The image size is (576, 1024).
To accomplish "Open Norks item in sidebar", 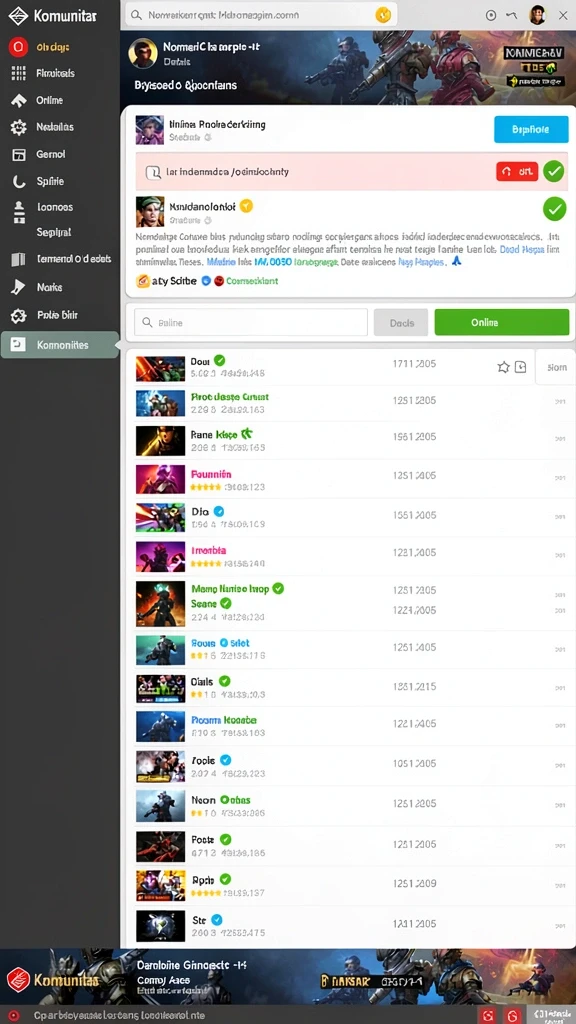I will coord(49,287).
